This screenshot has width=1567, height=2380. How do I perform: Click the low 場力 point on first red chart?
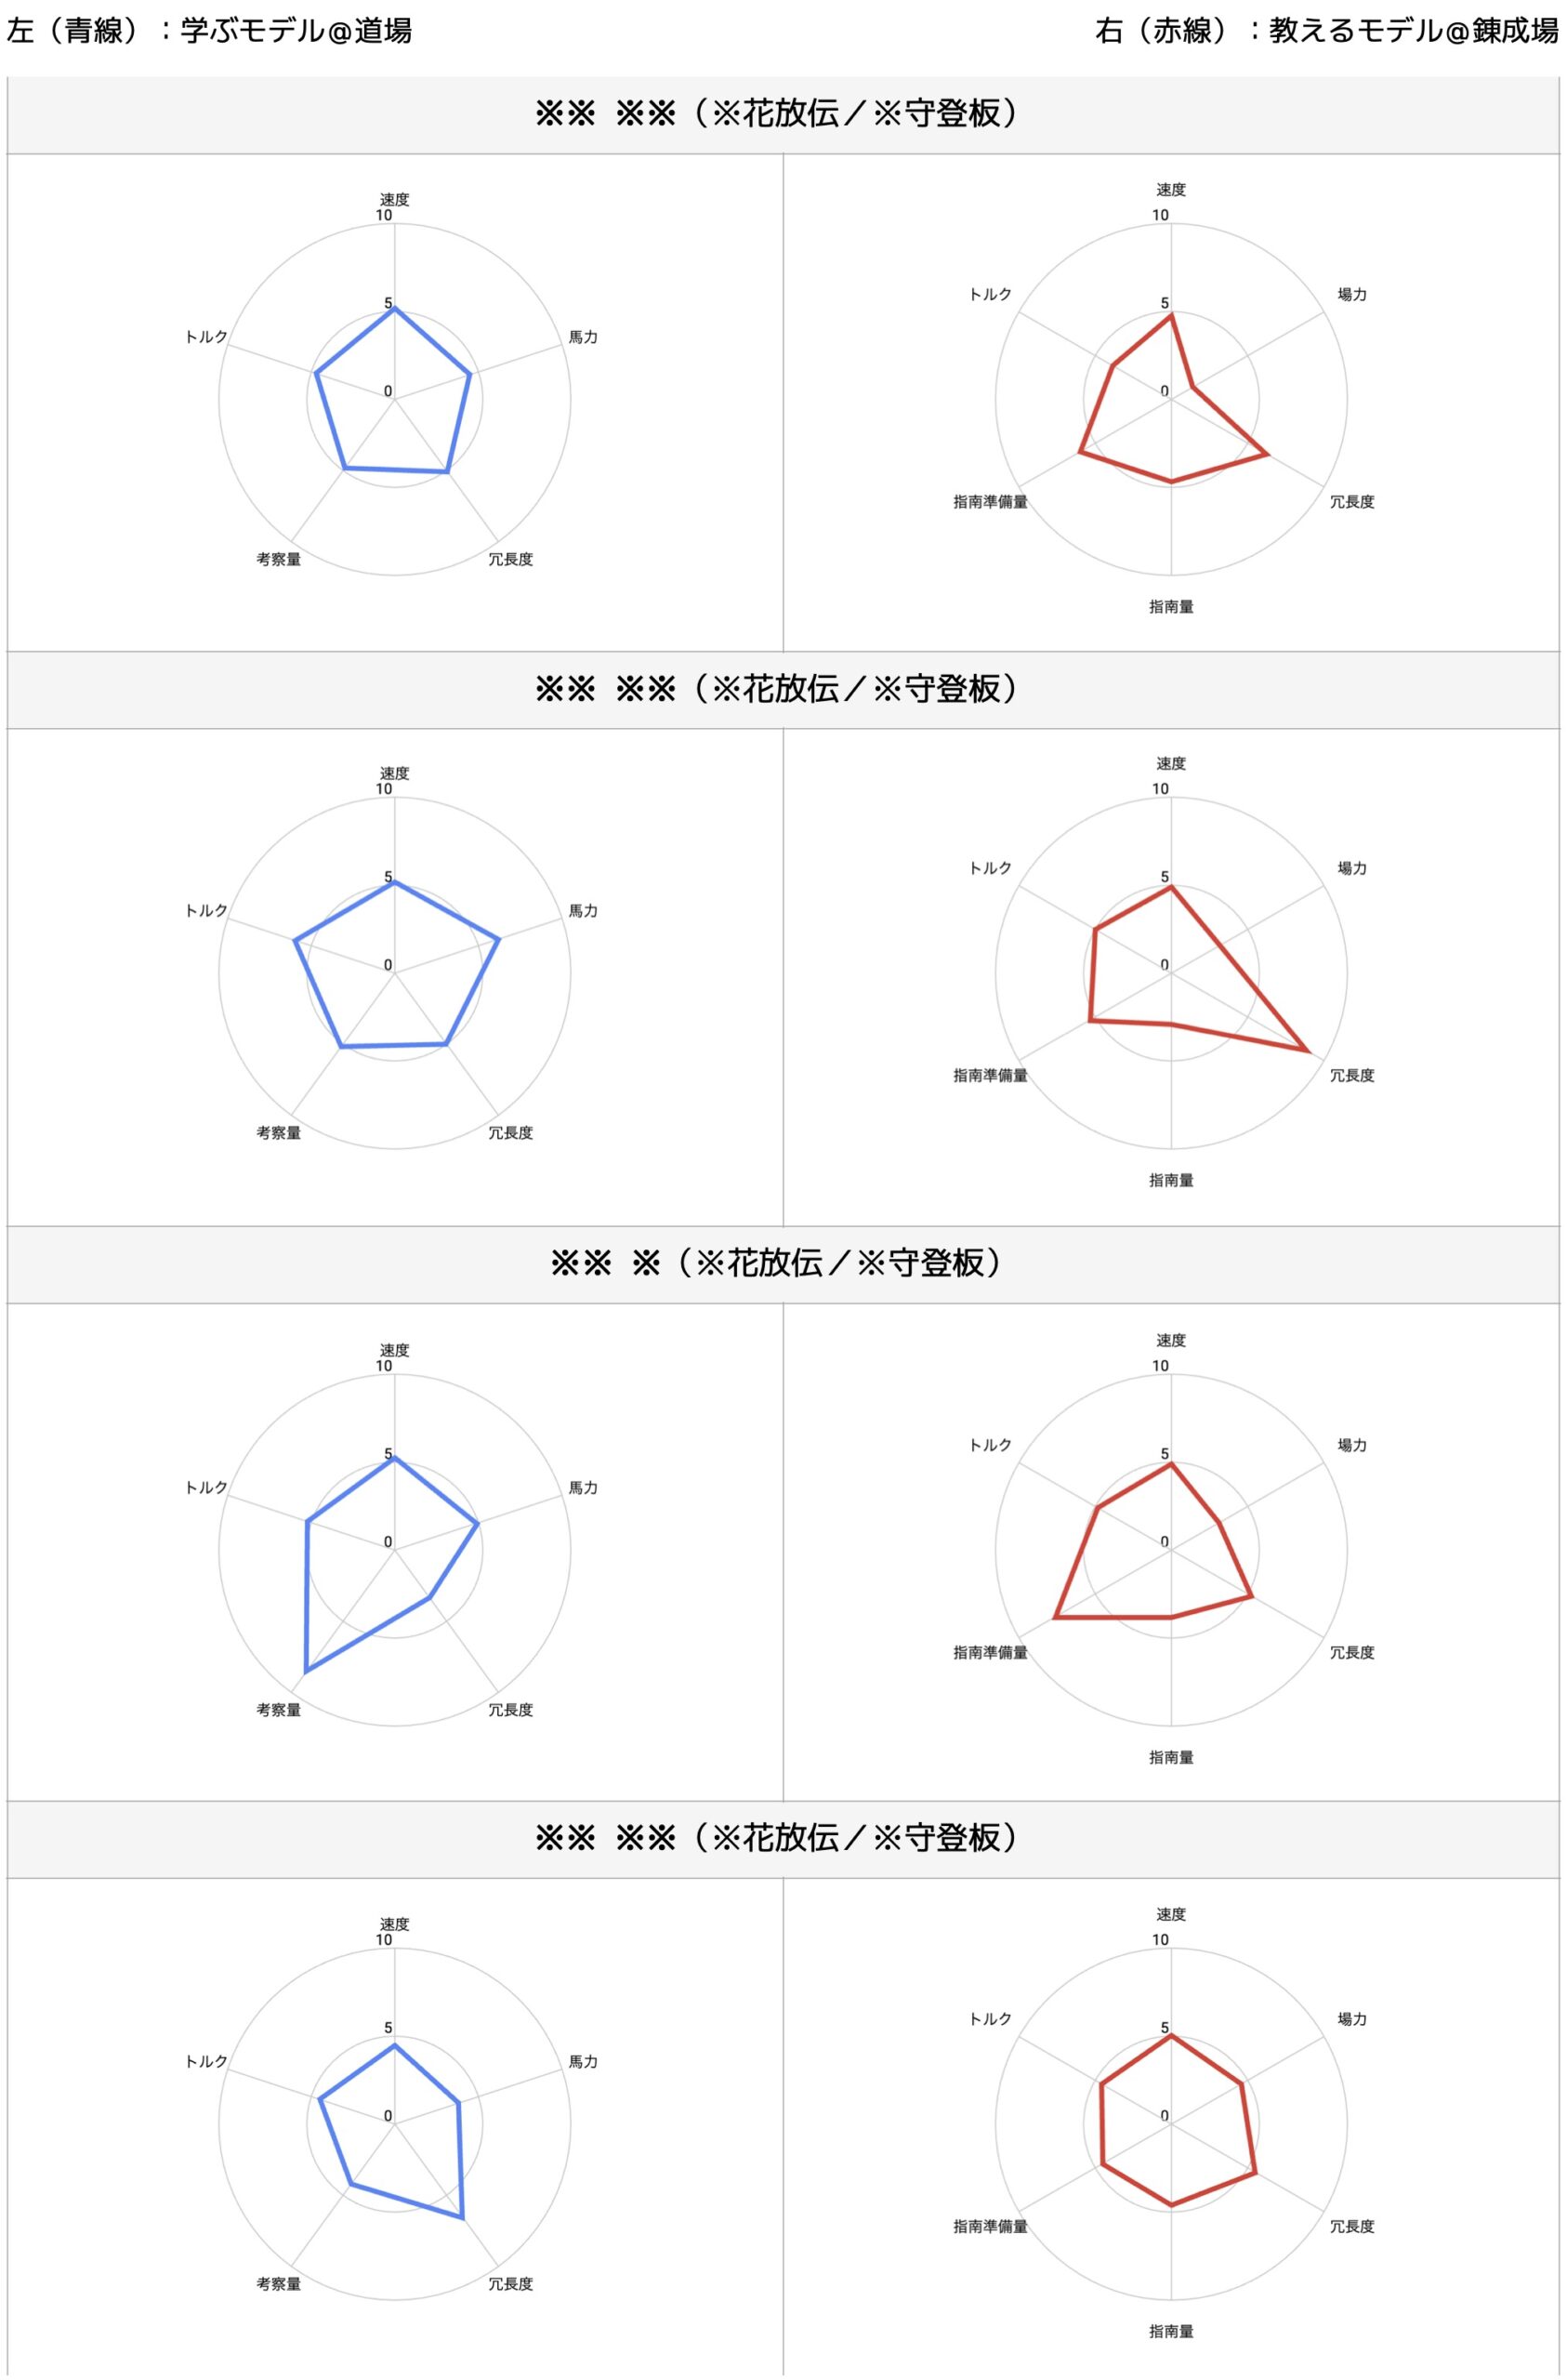[1193, 386]
